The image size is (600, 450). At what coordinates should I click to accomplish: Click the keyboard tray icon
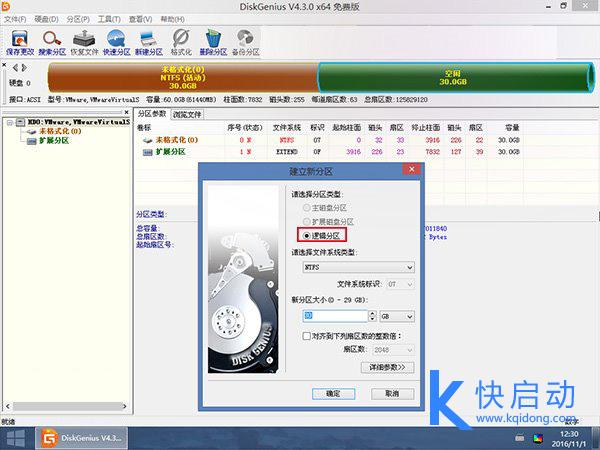click(520, 438)
